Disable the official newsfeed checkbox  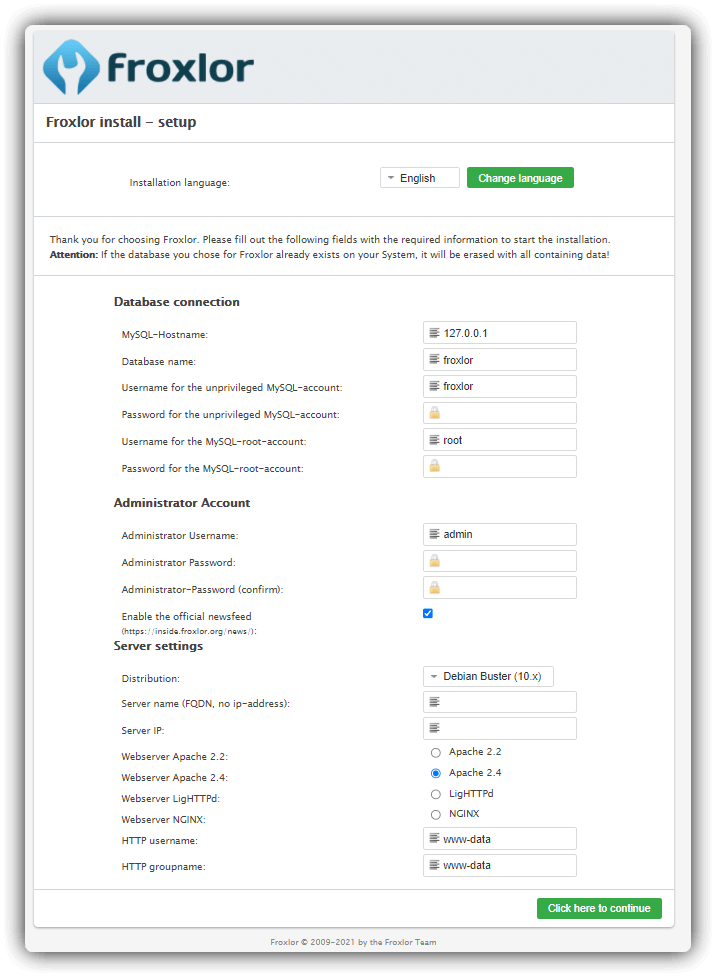pyautogui.click(x=428, y=613)
